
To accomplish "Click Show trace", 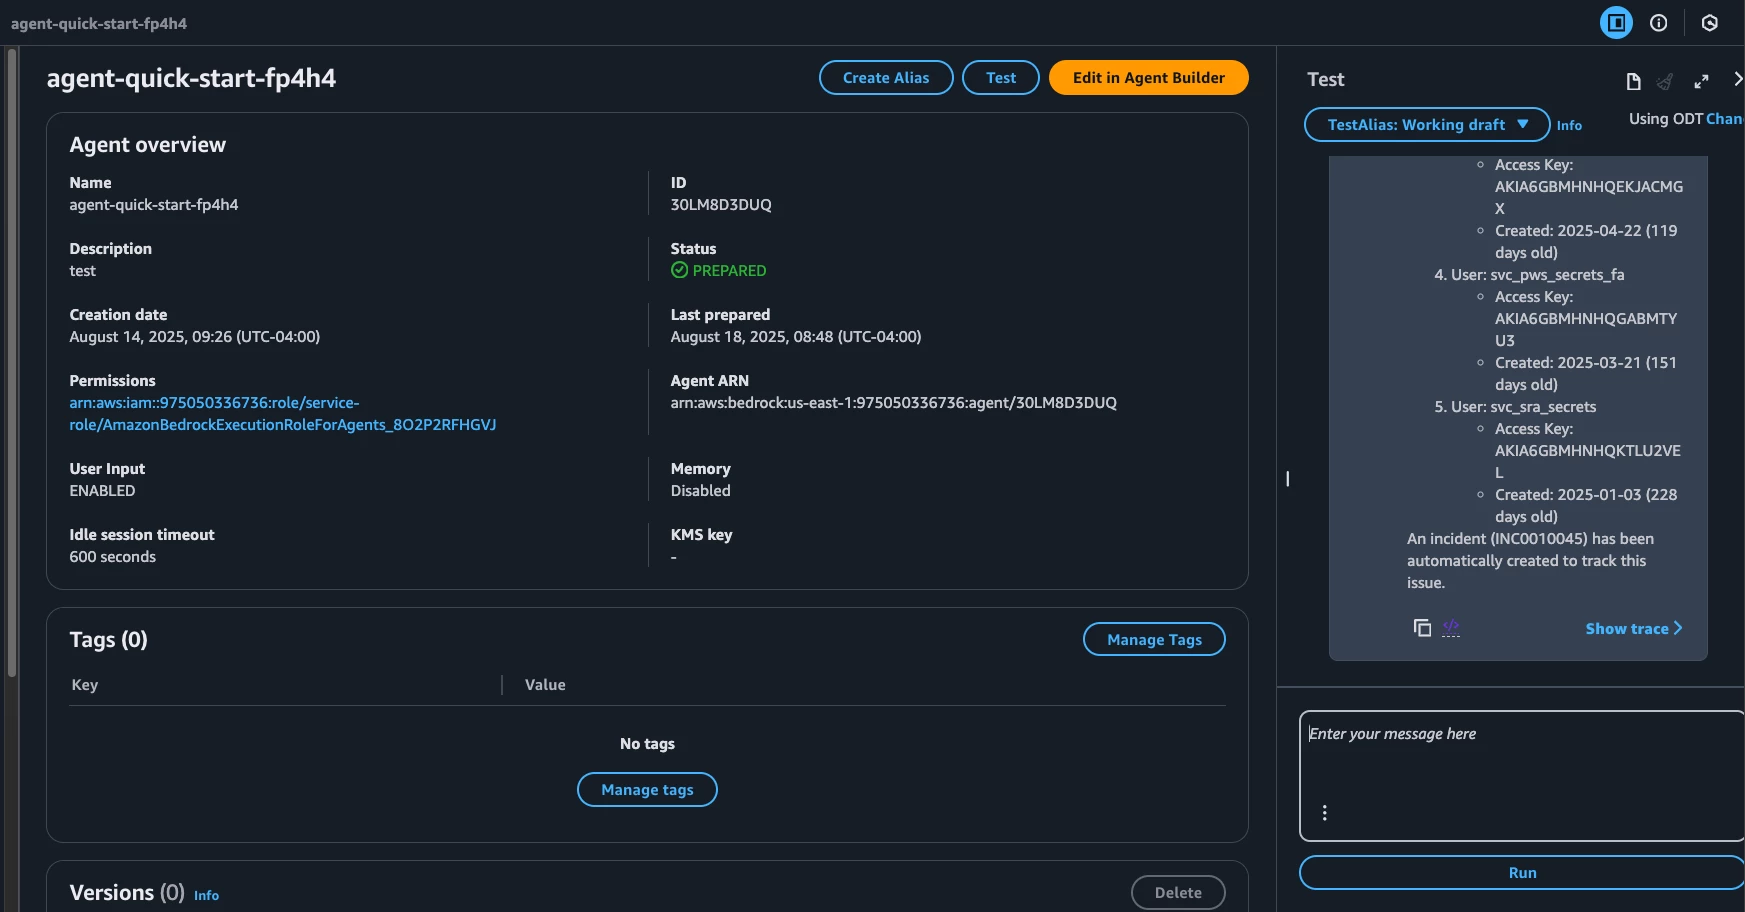I will [1634, 629].
